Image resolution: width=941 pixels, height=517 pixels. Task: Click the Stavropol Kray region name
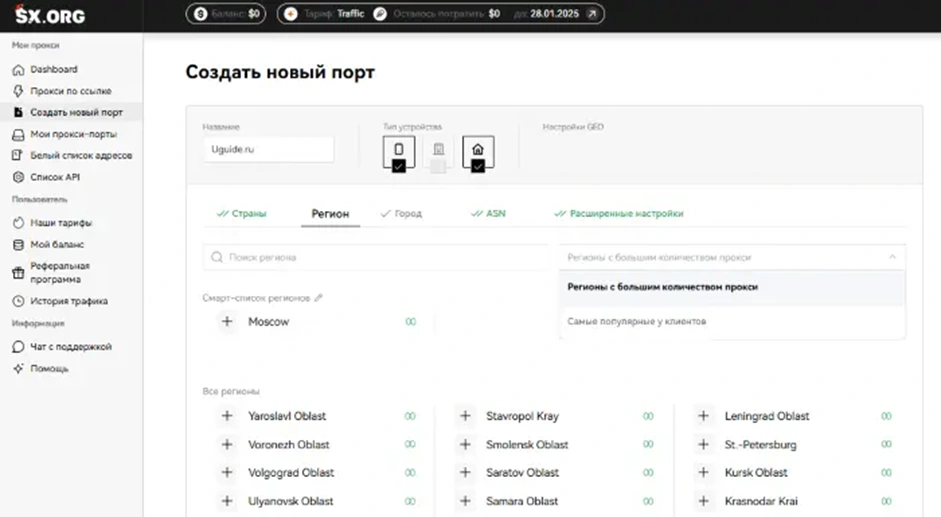(x=522, y=416)
